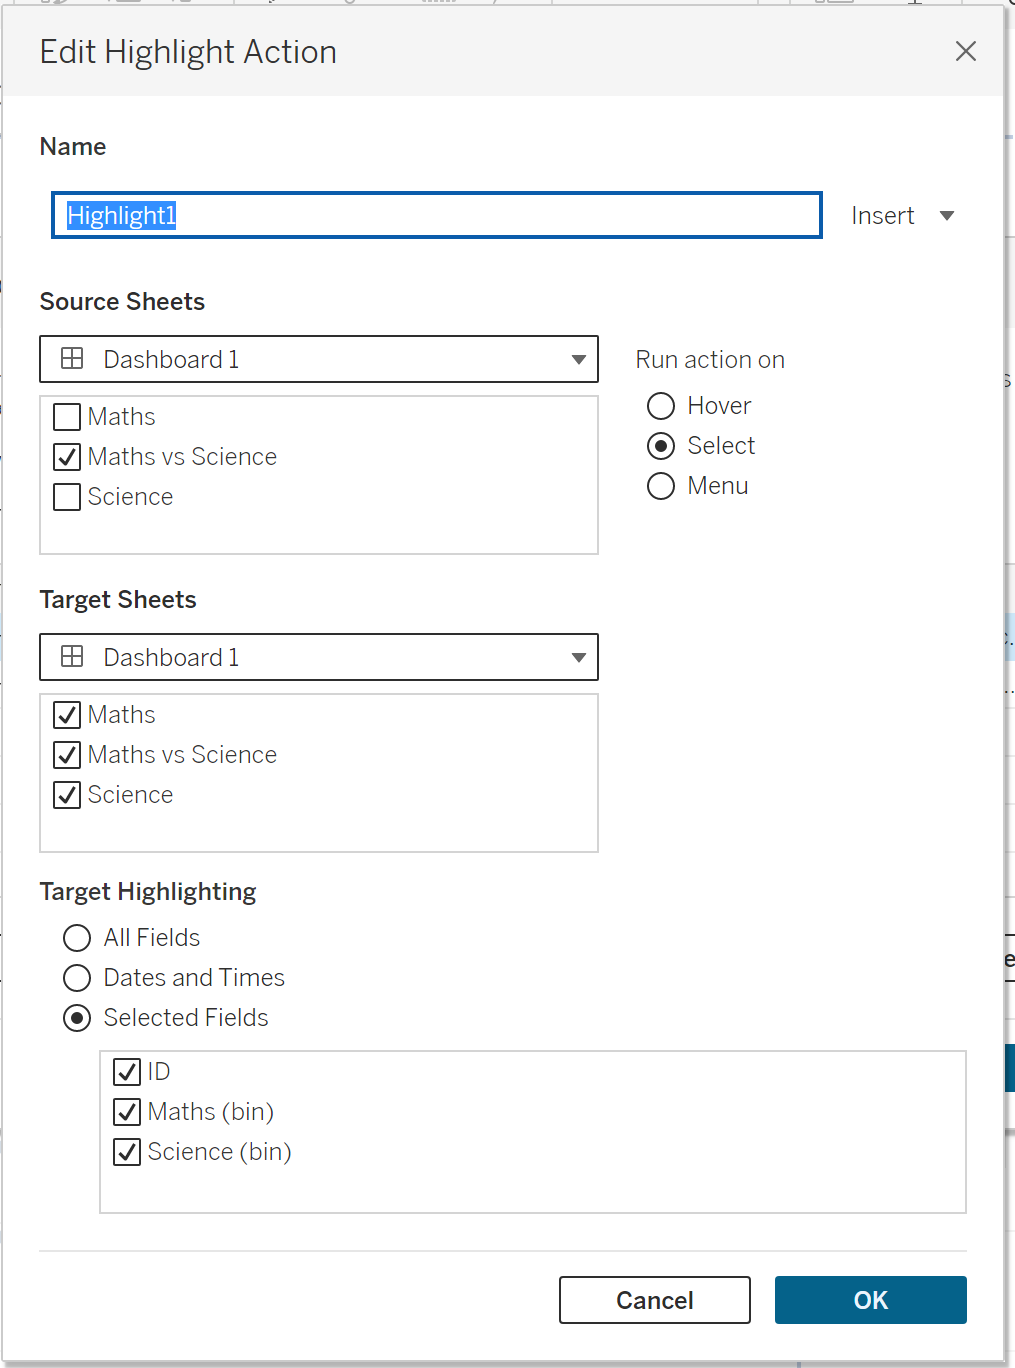1015x1368 pixels.
Task: Toggle the Maths (bin) field checkbox
Action: [127, 1112]
